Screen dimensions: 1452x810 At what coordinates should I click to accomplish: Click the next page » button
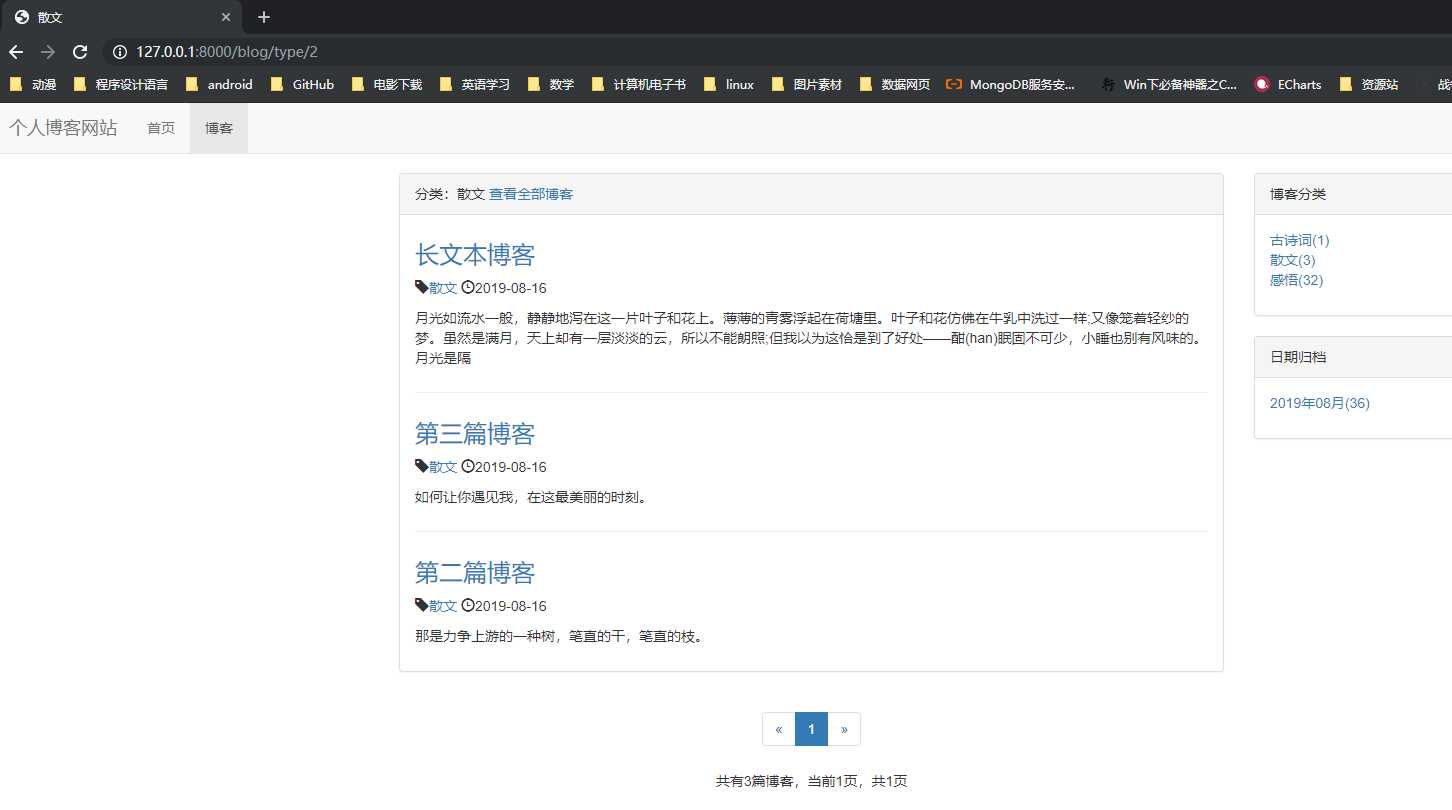[x=844, y=729]
